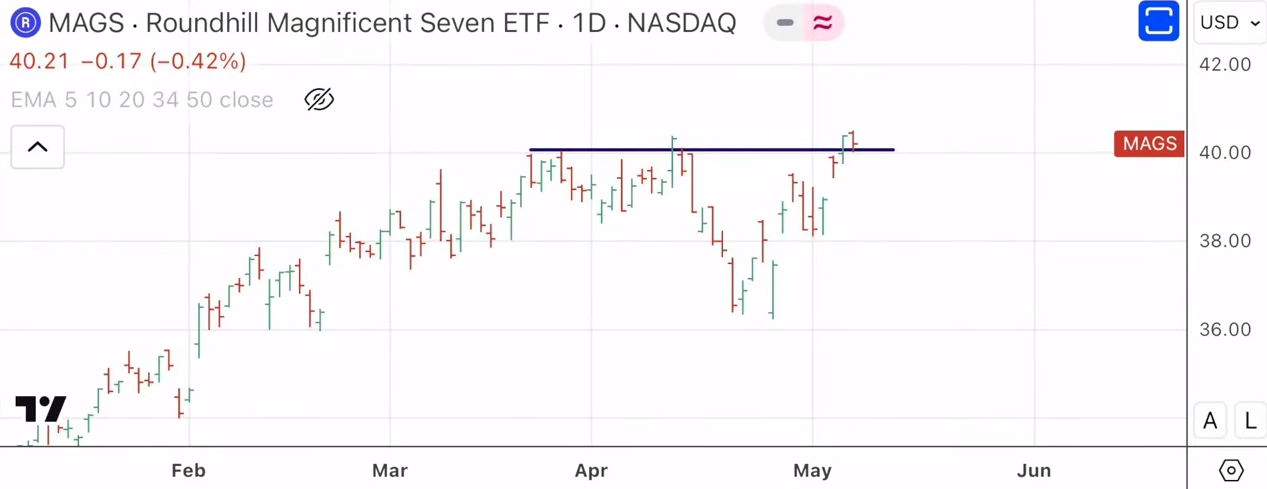The width and height of the screenshot is (1267, 489).
Task: Click the EMA 5 10 20 34 50 indicator label
Action: click(141, 100)
